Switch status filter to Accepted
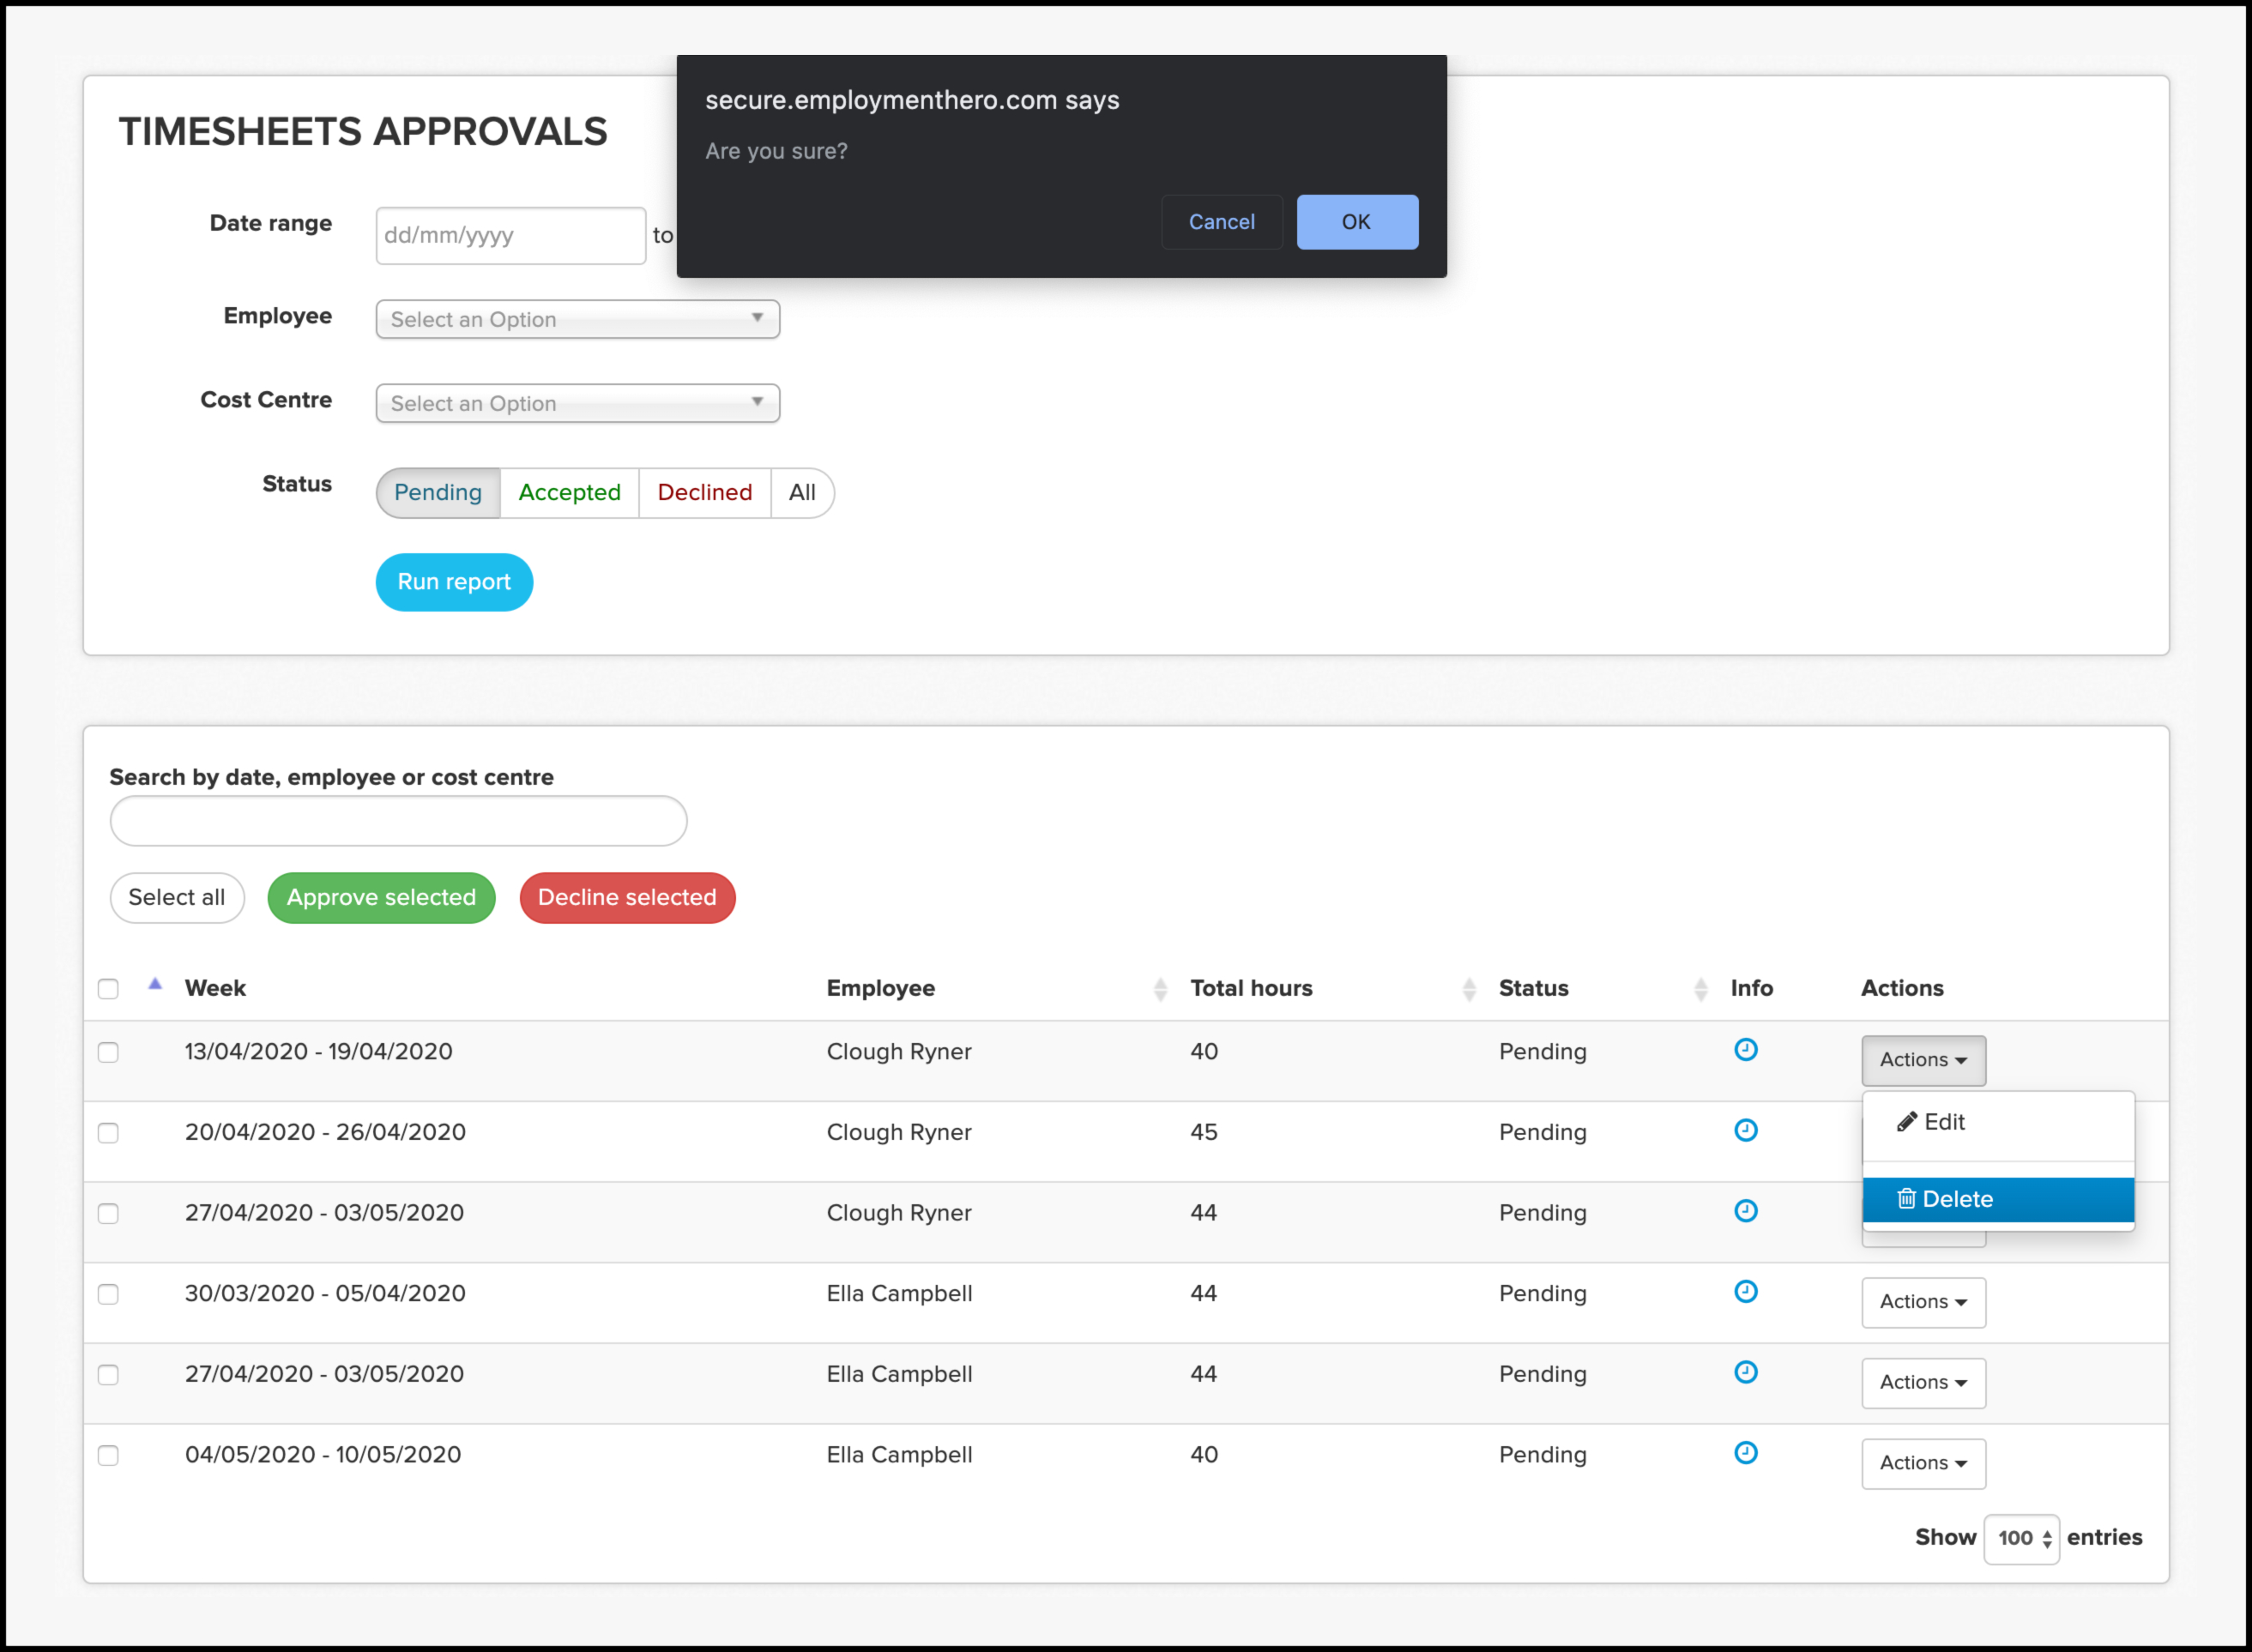 569,493
